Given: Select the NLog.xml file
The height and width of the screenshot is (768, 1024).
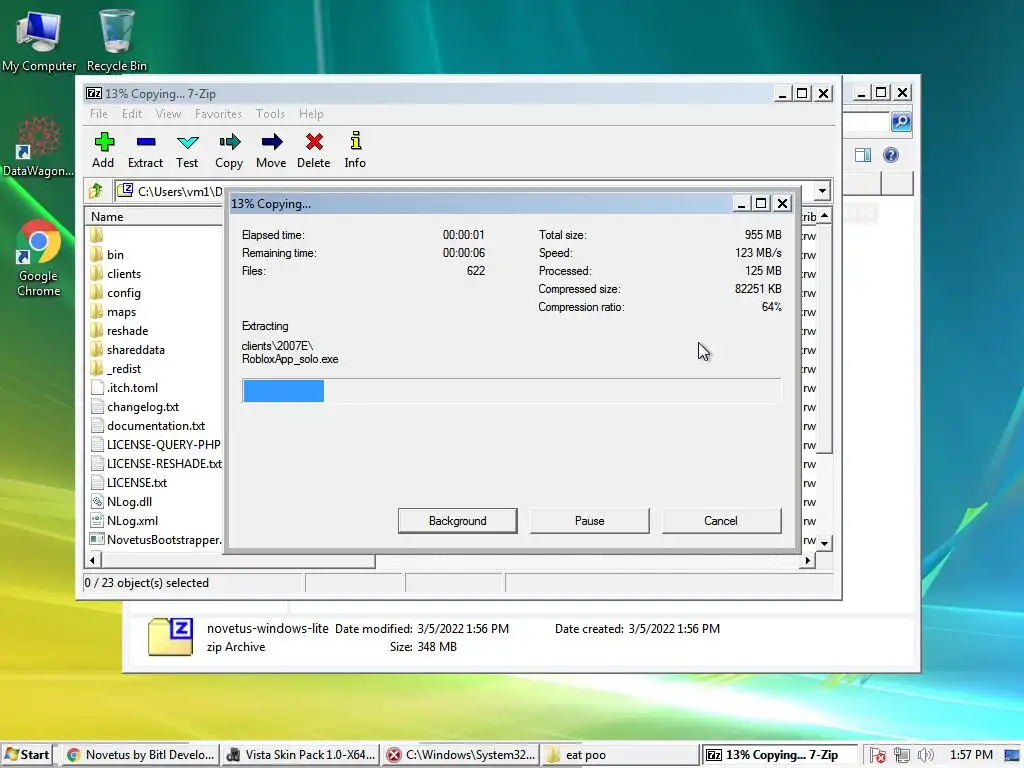Looking at the screenshot, I should point(132,520).
